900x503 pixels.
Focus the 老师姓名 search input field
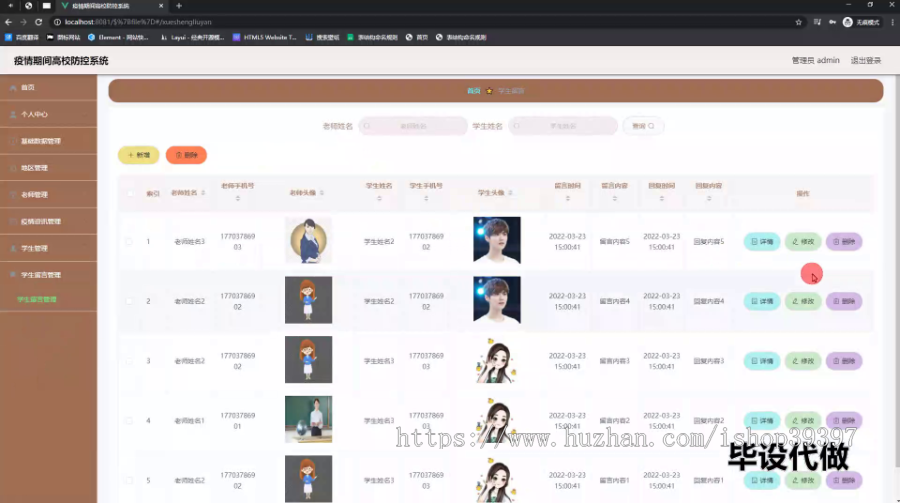[x=413, y=126]
